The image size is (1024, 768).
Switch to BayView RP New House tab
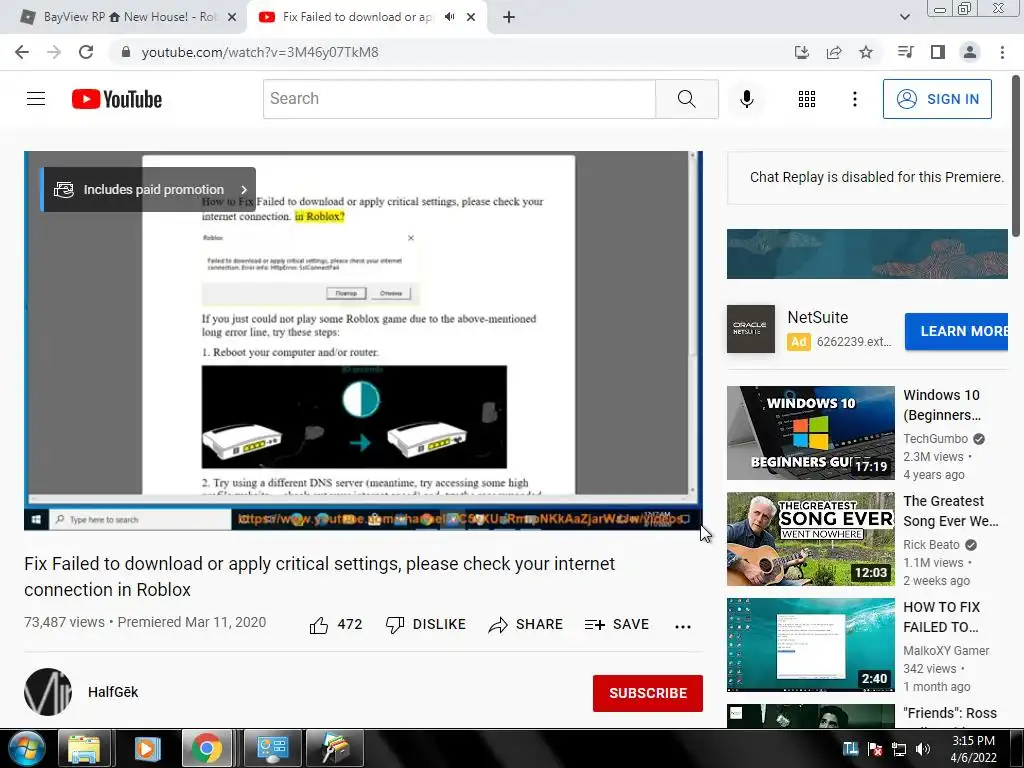click(127, 17)
